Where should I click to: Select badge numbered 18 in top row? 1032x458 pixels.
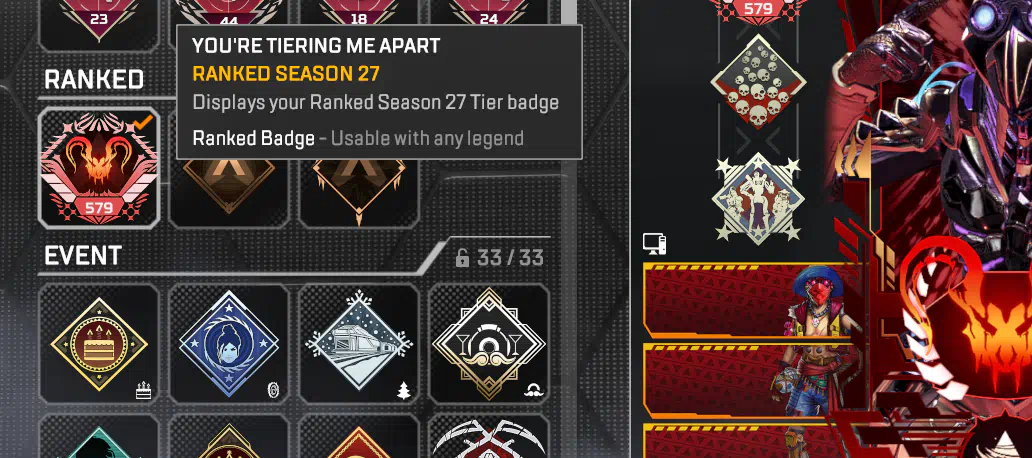tap(359, 20)
